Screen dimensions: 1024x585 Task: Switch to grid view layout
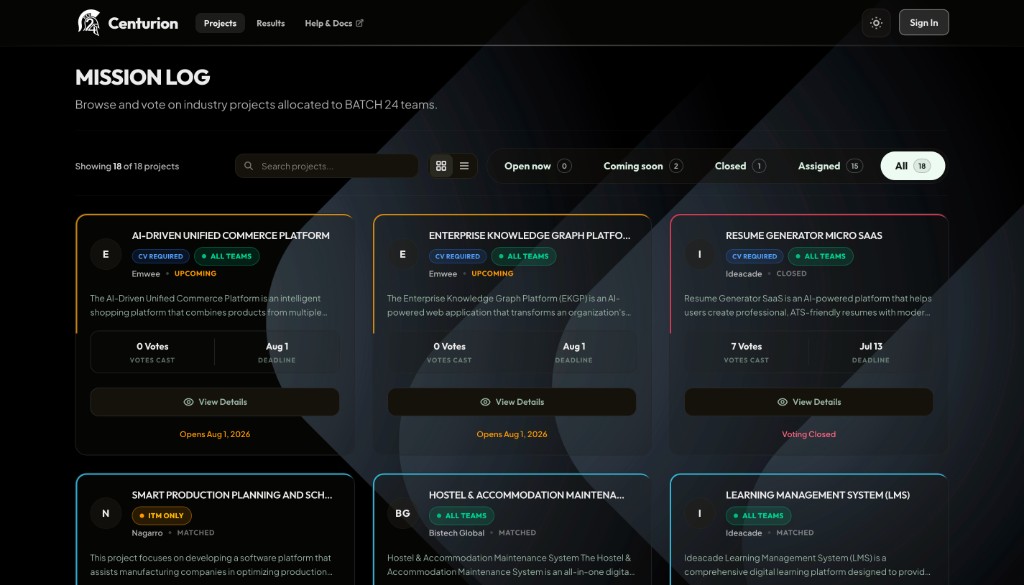(441, 166)
